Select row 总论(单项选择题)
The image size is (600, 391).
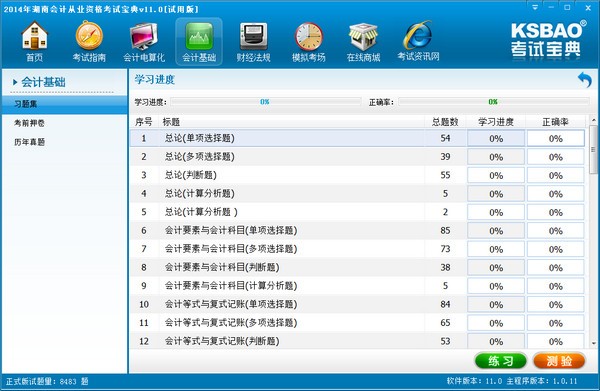[357, 138]
